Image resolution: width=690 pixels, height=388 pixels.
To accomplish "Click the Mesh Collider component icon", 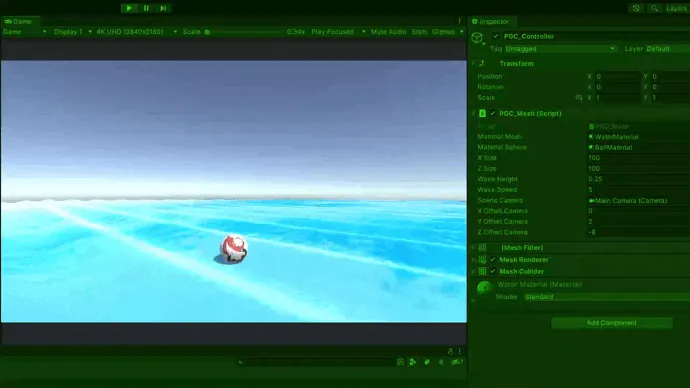I will coord(482,271).
